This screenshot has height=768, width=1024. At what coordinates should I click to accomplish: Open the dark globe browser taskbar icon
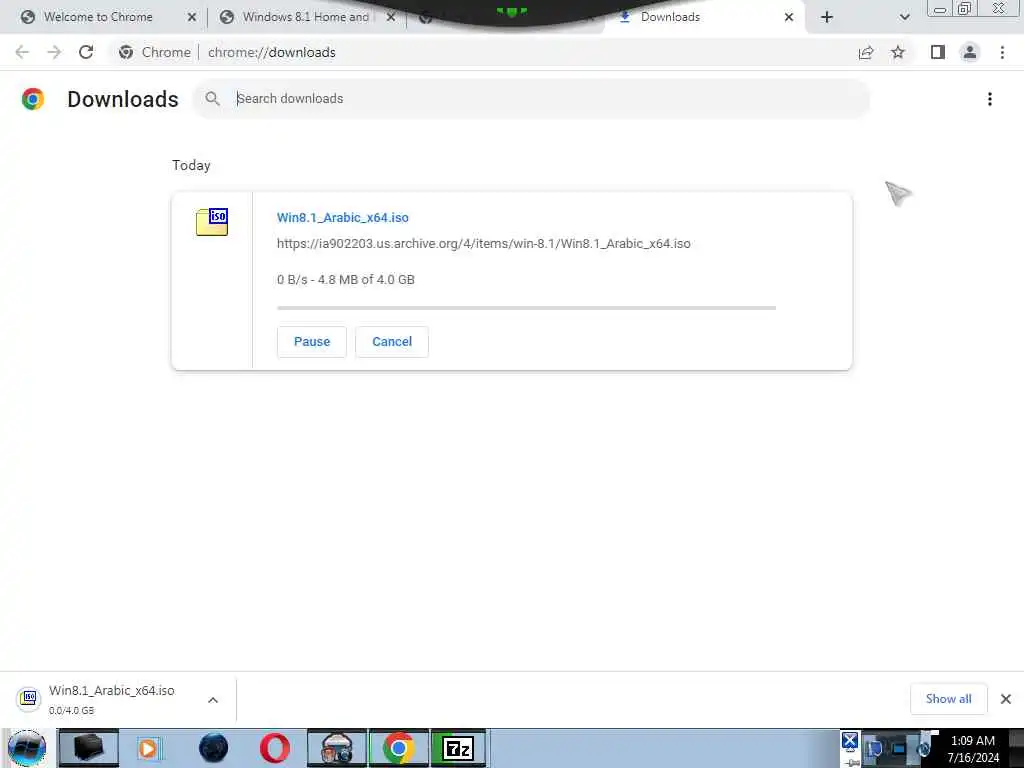(x=214, y=748)
